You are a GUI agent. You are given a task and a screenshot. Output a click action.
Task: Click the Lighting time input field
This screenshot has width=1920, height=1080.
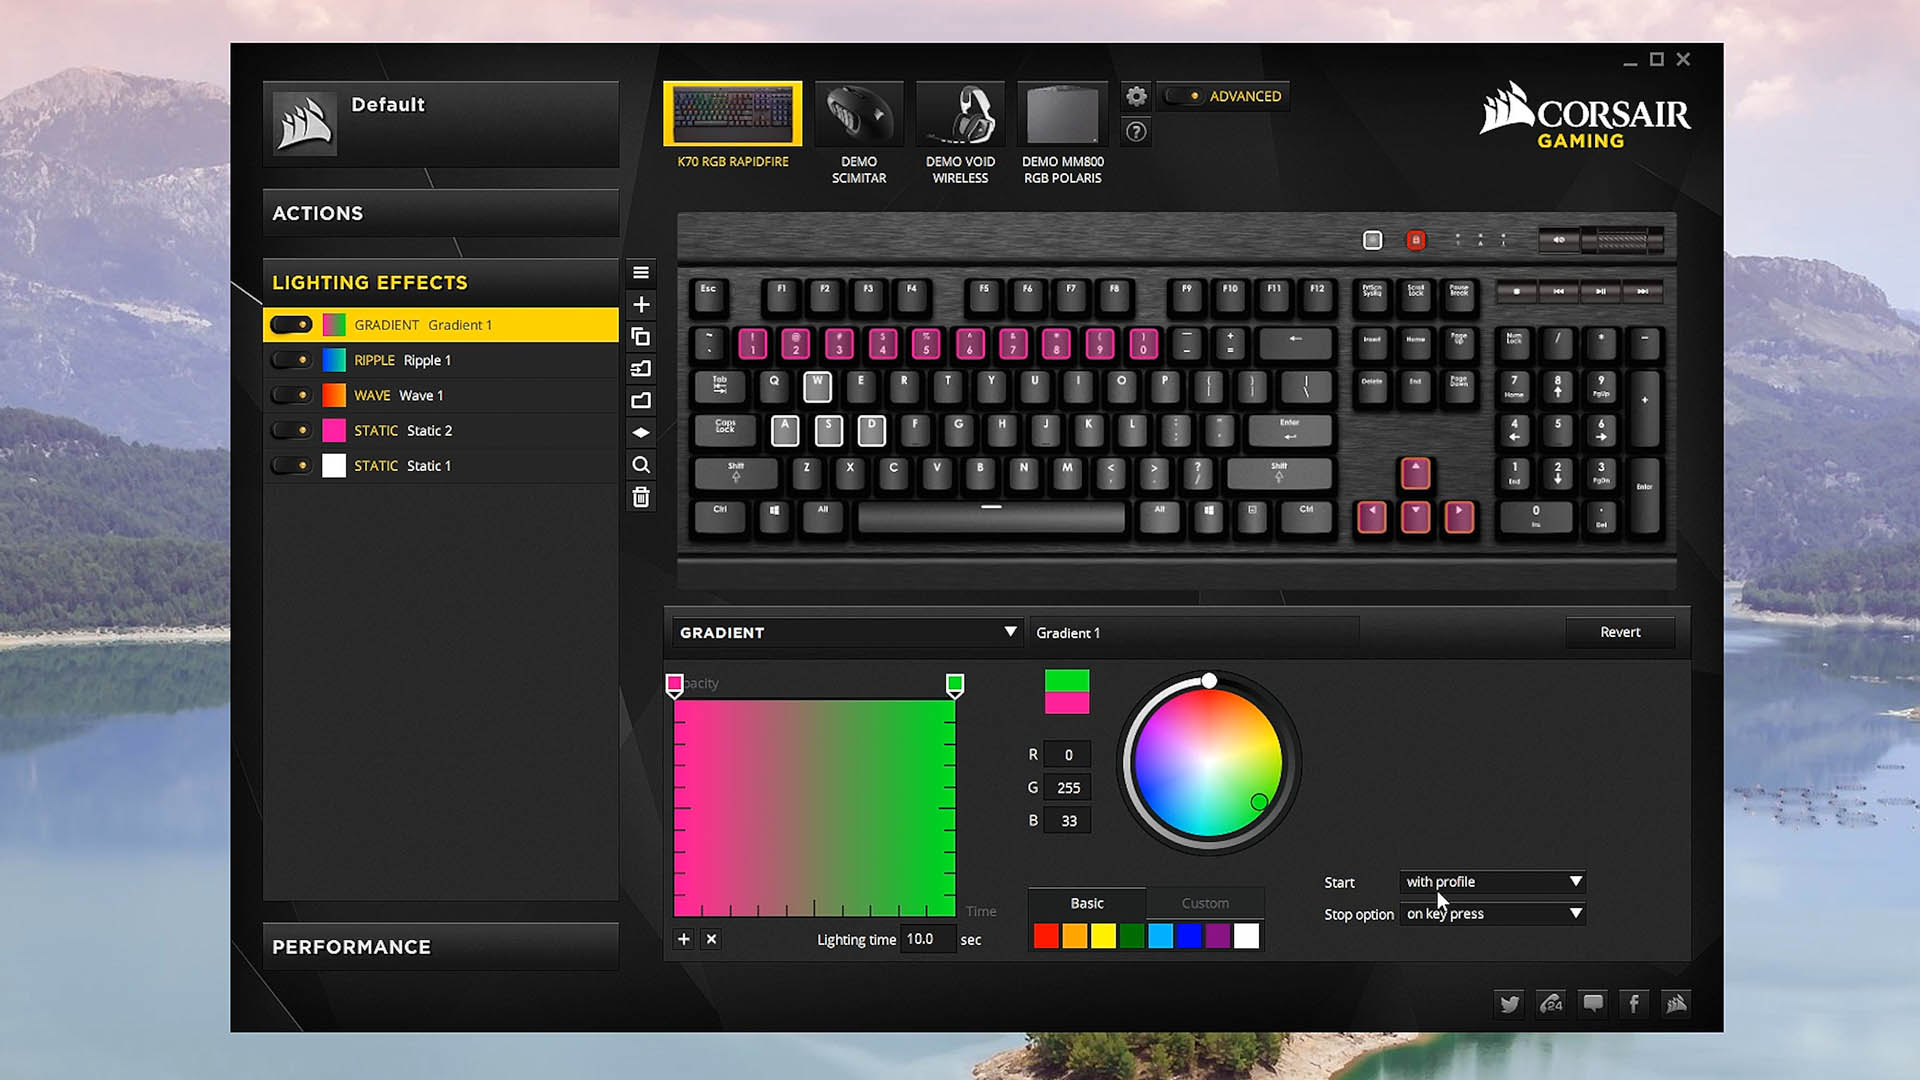(x=927, y=939)
